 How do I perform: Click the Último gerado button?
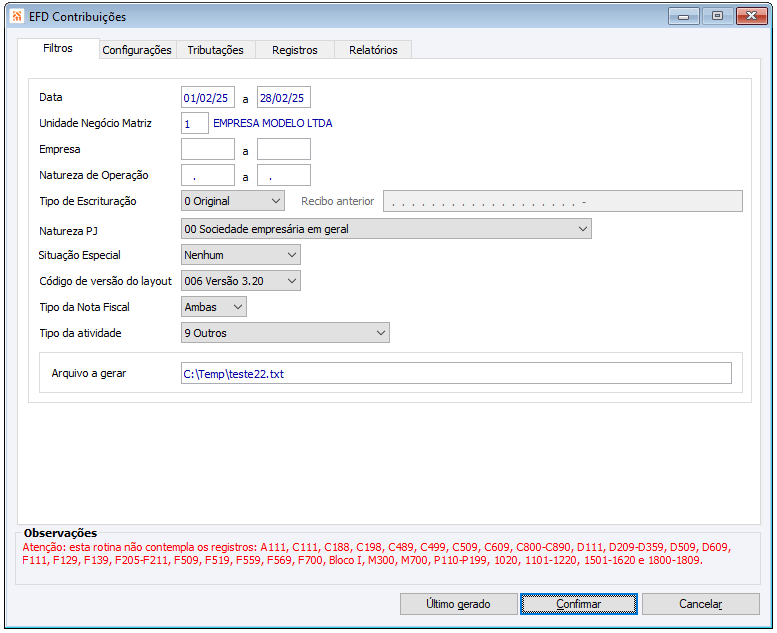click(458, 604)
